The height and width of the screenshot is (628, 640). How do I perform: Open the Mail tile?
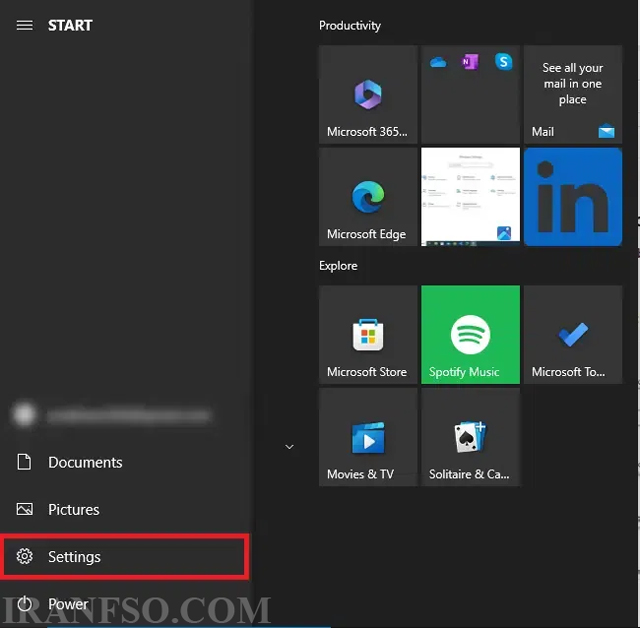(573, 94)
